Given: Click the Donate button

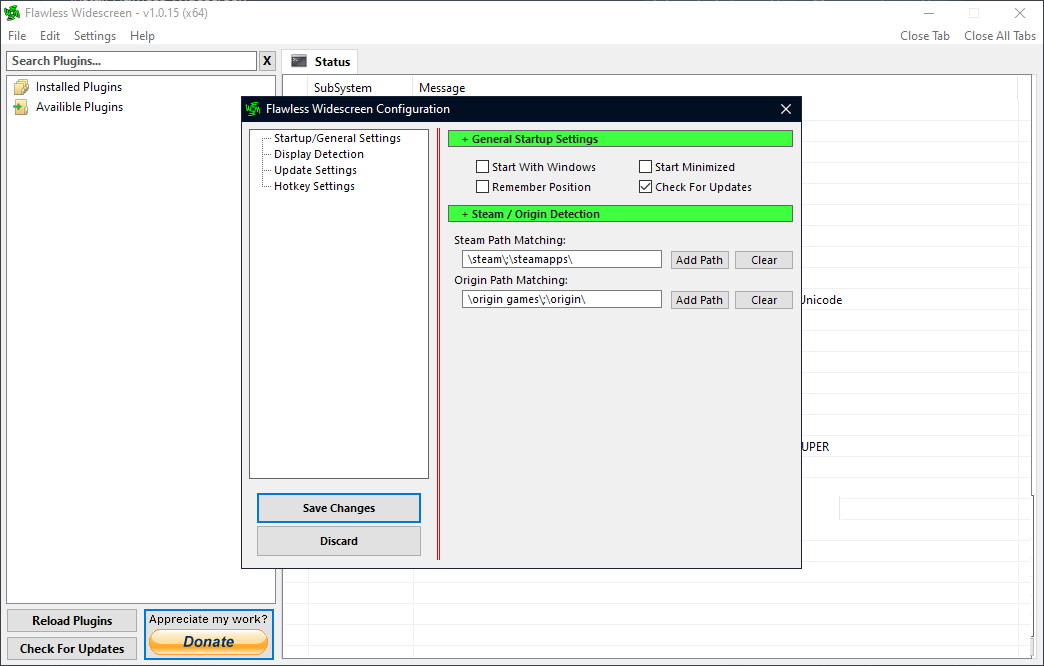Looking at the screenshot, I should tap(208, 642).
